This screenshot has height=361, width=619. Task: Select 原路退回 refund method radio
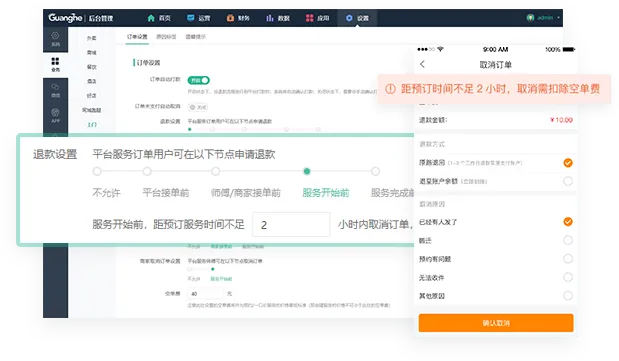568,163
